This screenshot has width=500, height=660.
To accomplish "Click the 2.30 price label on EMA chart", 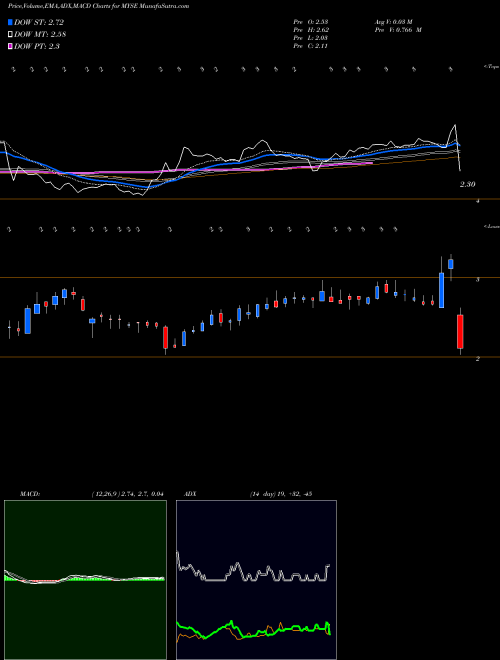I will 468,184.
